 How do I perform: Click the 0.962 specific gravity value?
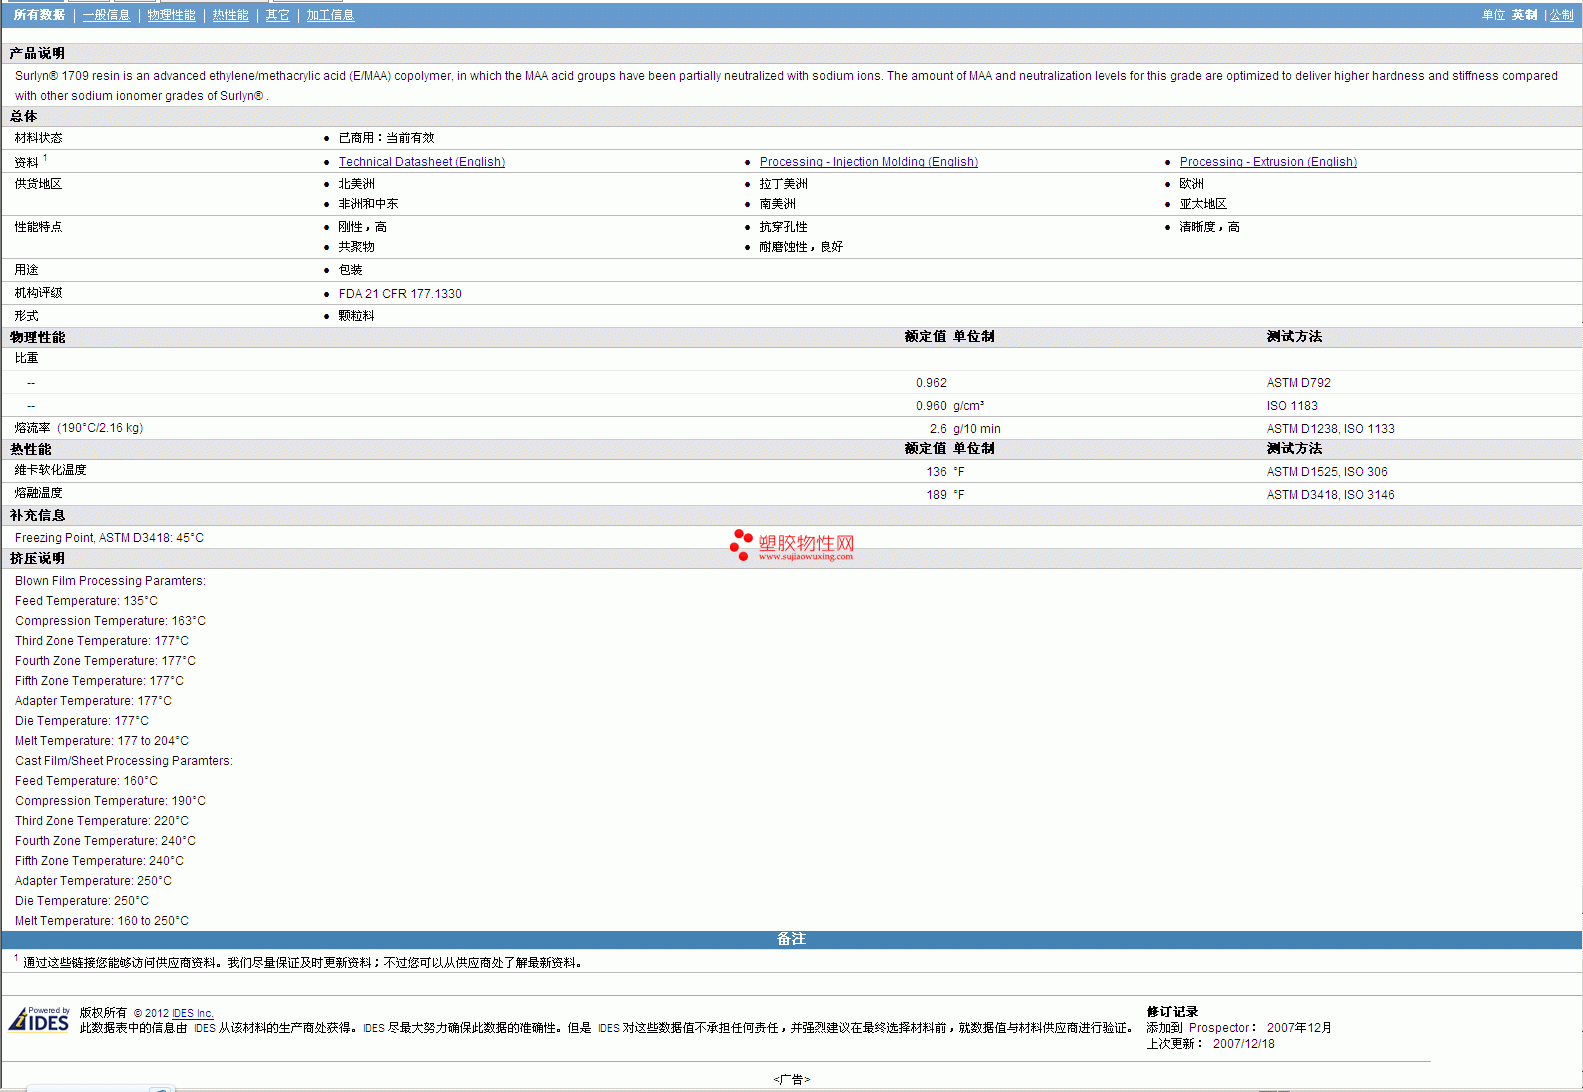coord(931,383)
